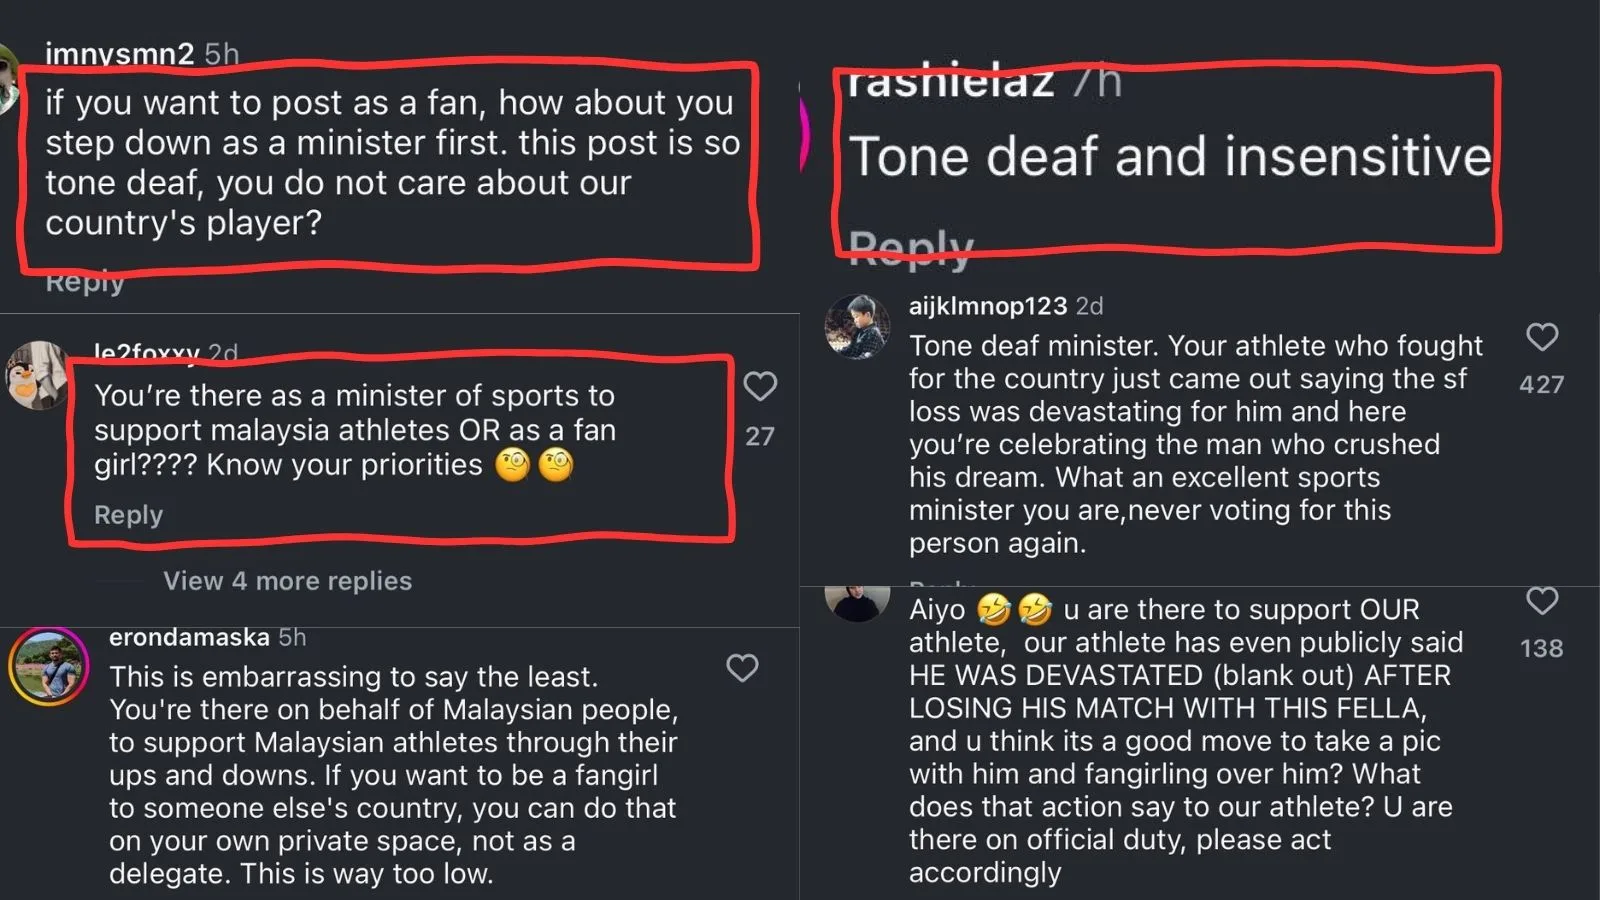
Task: Like the le2foxxy comment with heart icon
Action: [x=760, y=386]
